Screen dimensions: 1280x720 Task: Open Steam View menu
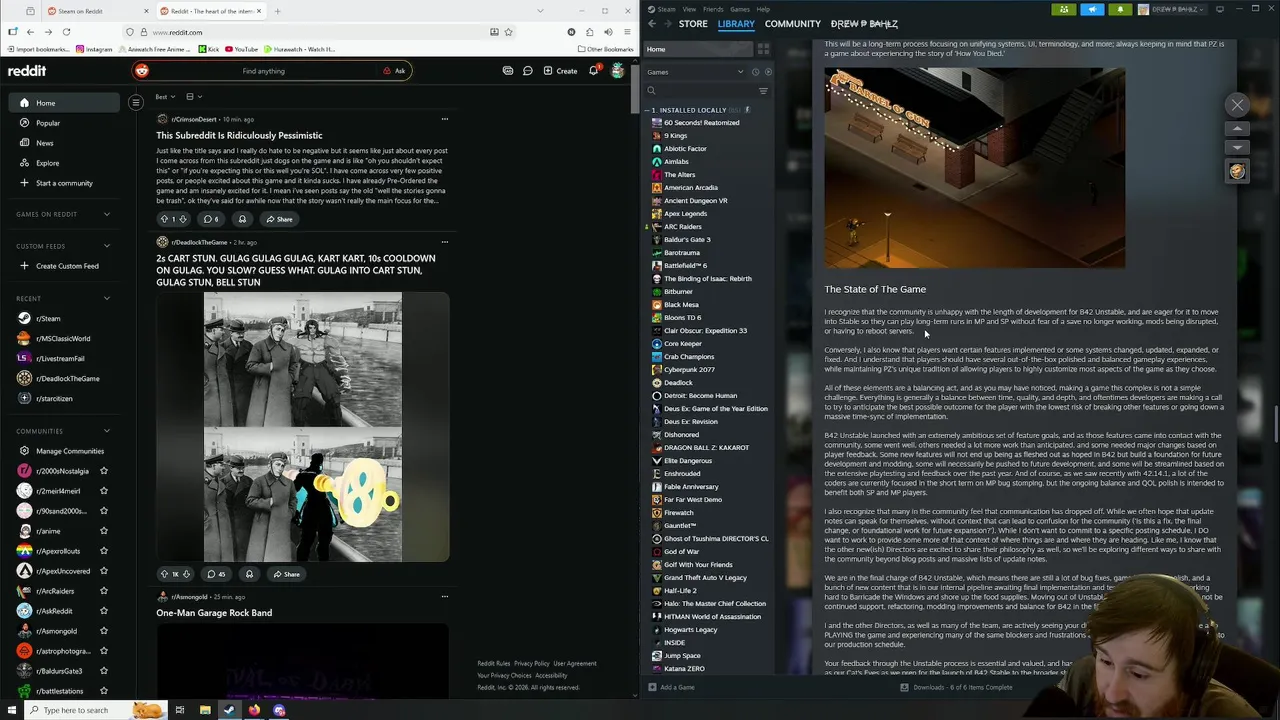[689, 9]
